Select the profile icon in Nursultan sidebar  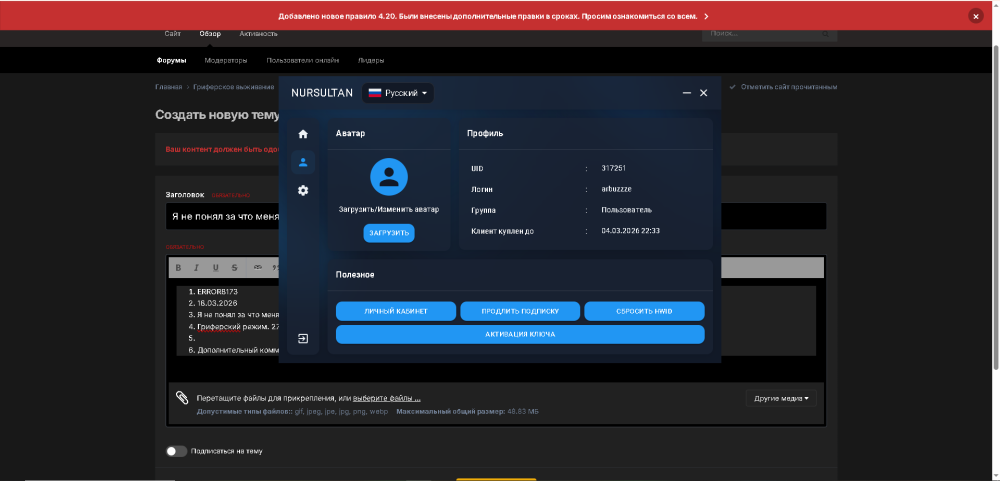coord(303,162)
